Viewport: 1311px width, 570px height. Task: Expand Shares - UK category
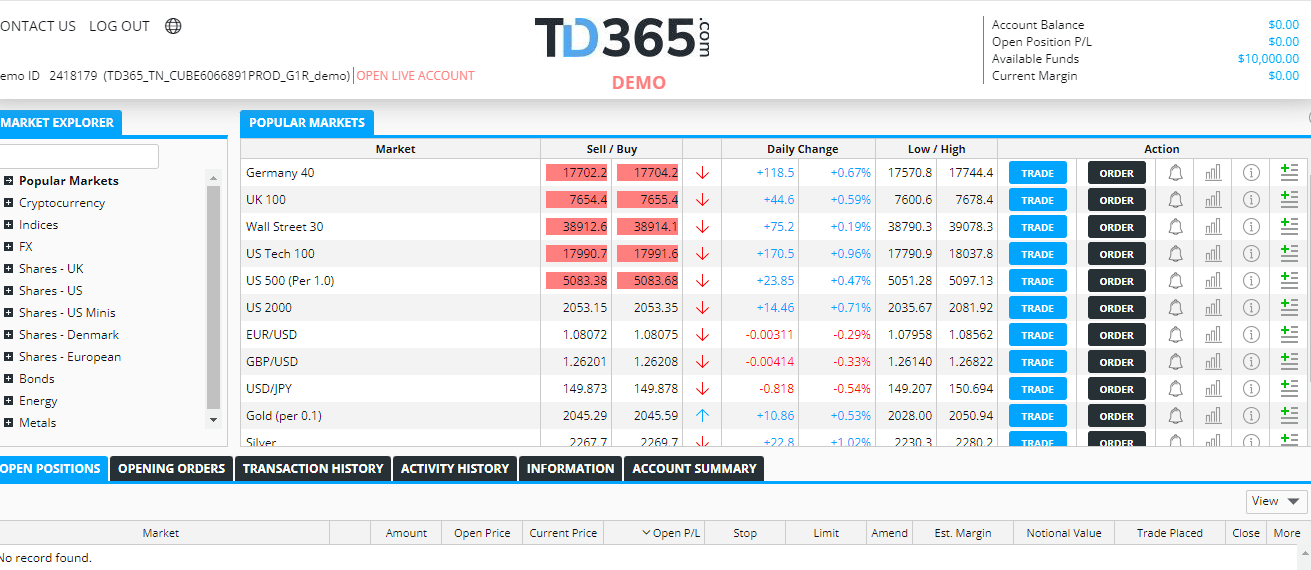pyautogui.click(x=8, y=269)
